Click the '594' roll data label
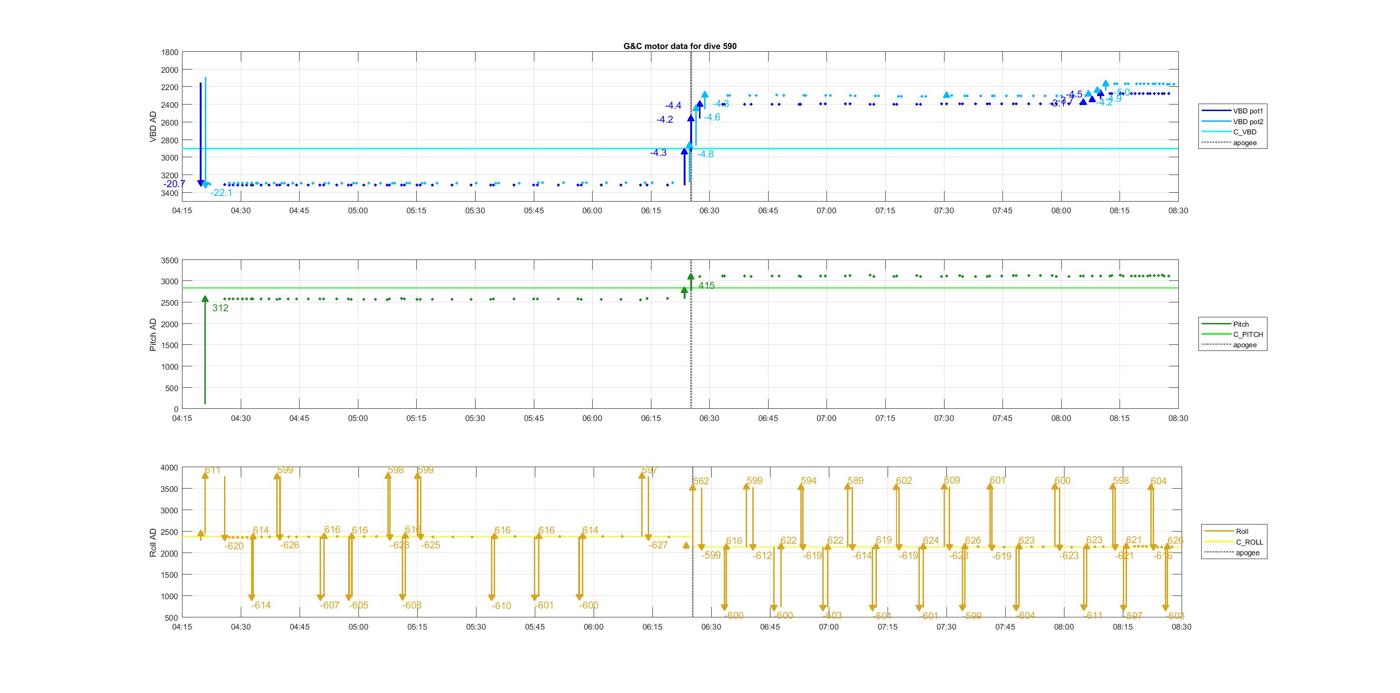Image resolution: width=1400 pixels, height=693 pixels. (808, 481)
